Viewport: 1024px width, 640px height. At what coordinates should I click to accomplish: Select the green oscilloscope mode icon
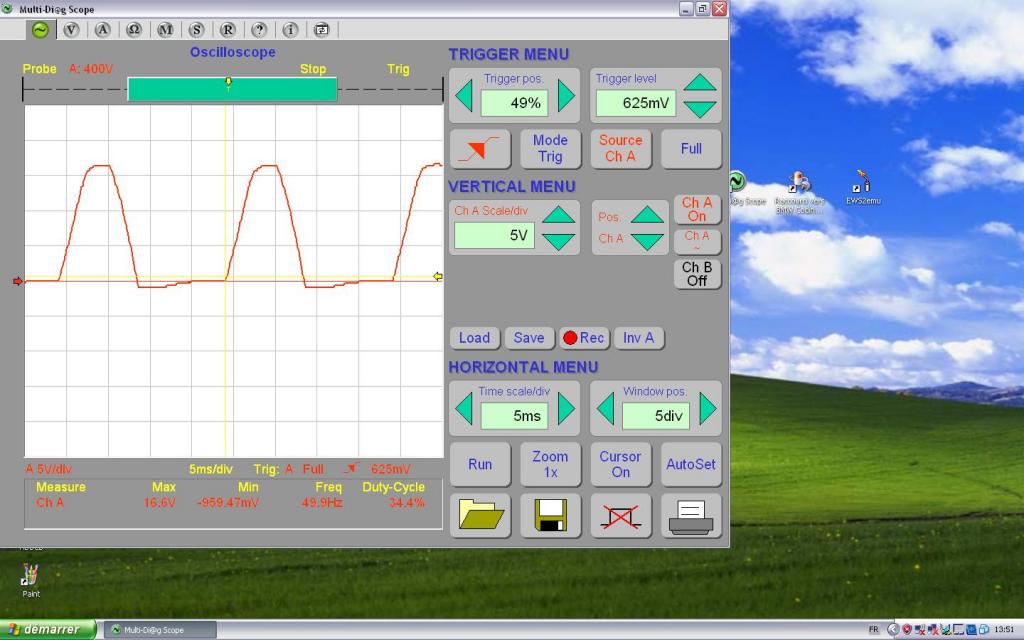point(40,29)
